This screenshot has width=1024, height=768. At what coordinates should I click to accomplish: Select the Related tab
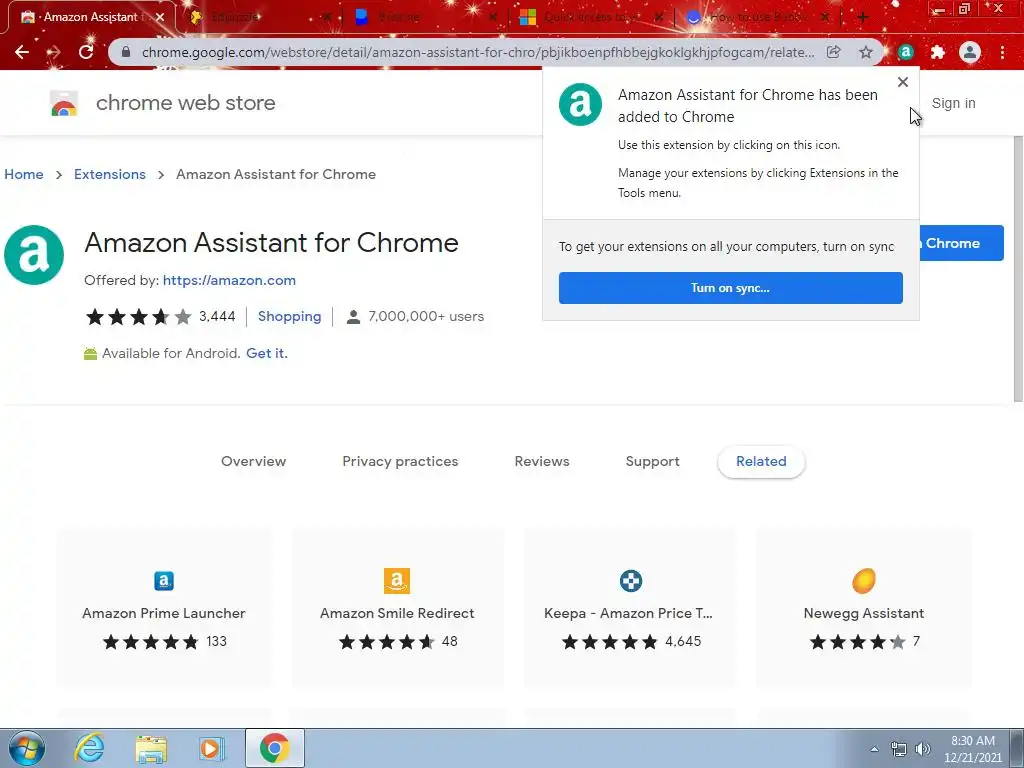pos(761,462)
